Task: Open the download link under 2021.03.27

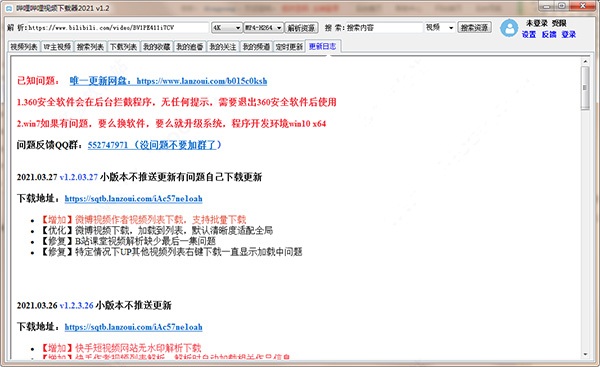Action: (x=134, y=199)
